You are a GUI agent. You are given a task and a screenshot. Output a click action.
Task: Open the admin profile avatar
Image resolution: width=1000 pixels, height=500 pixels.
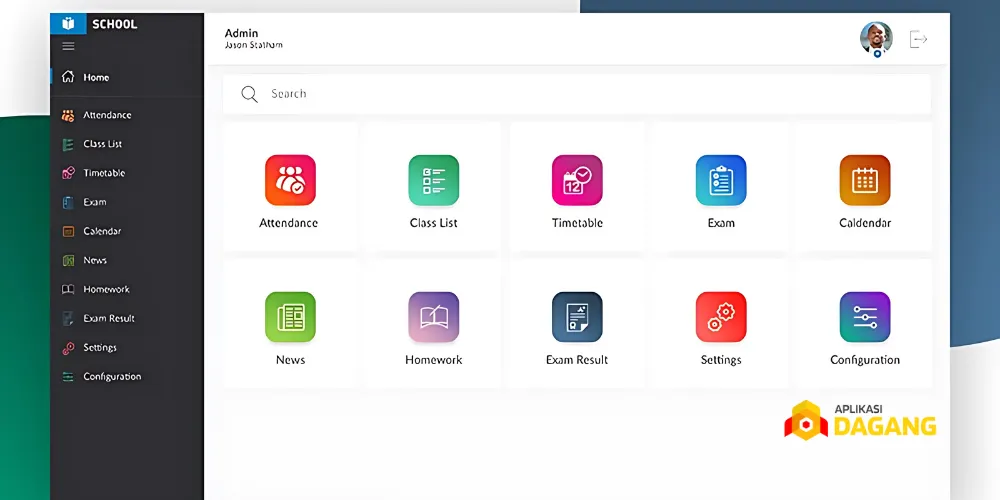tap(876, 38)
